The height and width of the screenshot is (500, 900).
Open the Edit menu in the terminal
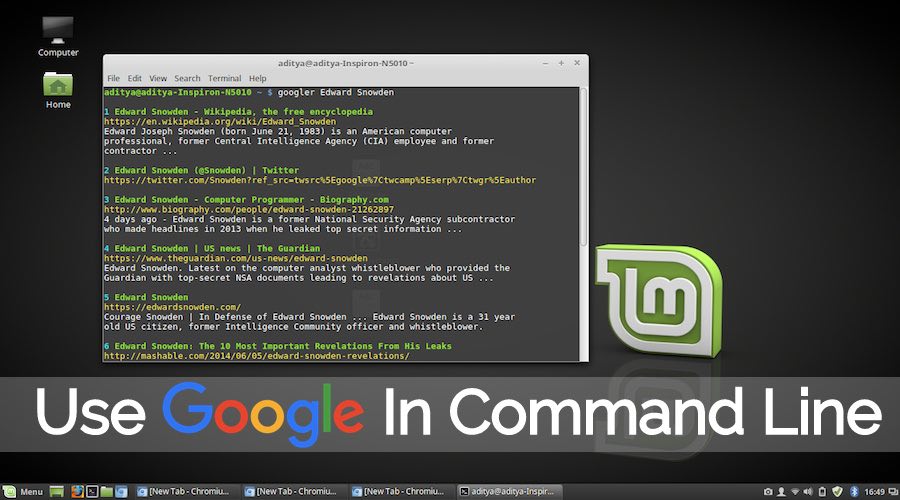[x=134, y=78]
